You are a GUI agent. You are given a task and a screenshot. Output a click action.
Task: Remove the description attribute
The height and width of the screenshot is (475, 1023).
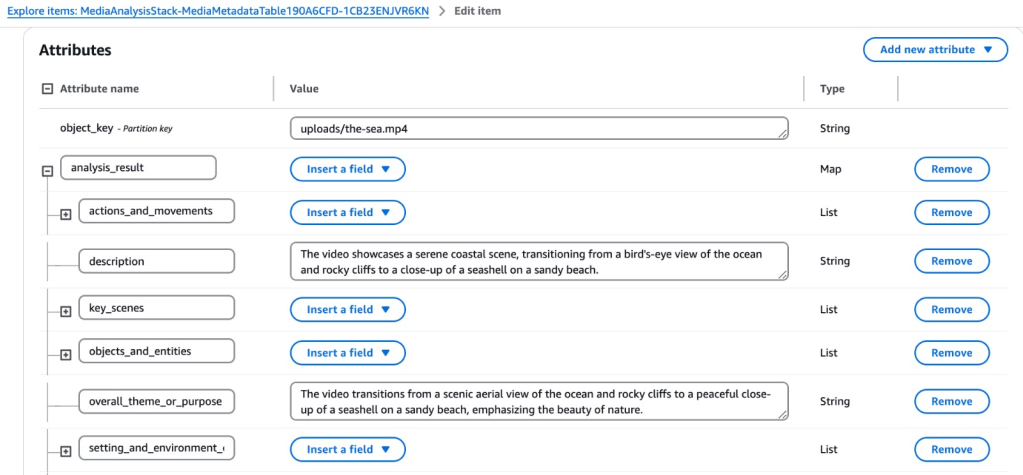(951, 261)
